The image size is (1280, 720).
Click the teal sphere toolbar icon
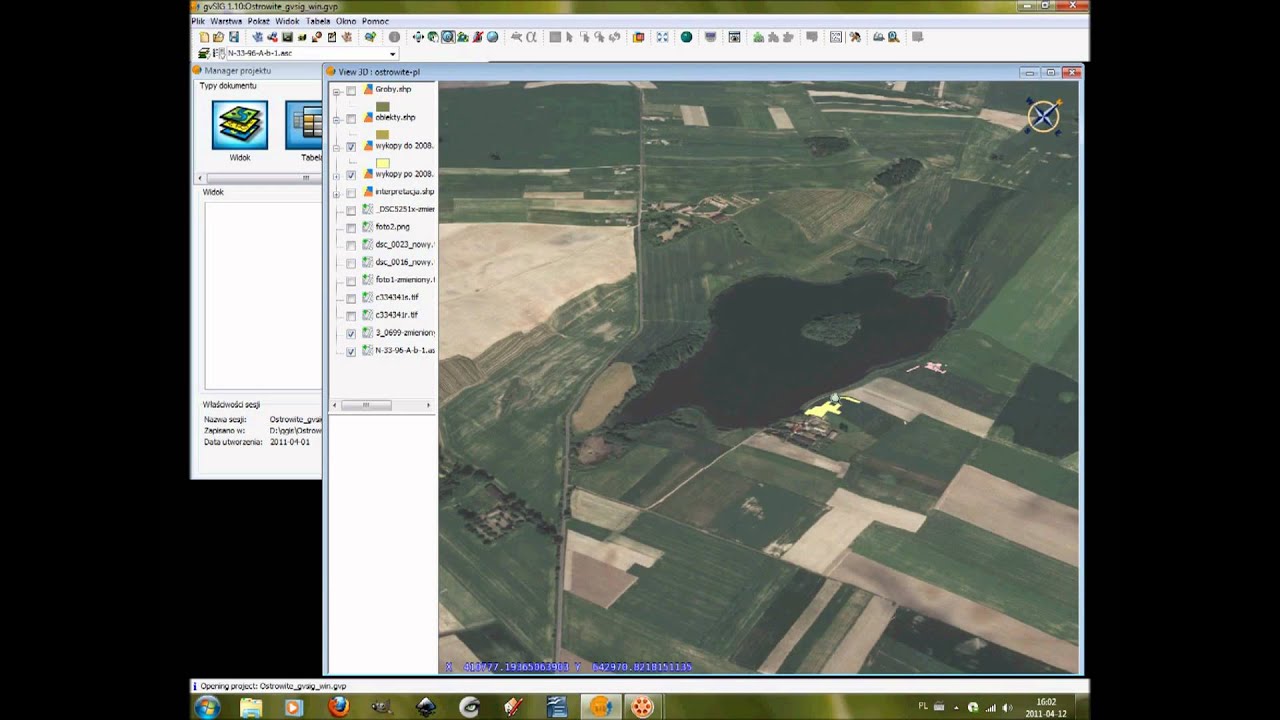686,37
